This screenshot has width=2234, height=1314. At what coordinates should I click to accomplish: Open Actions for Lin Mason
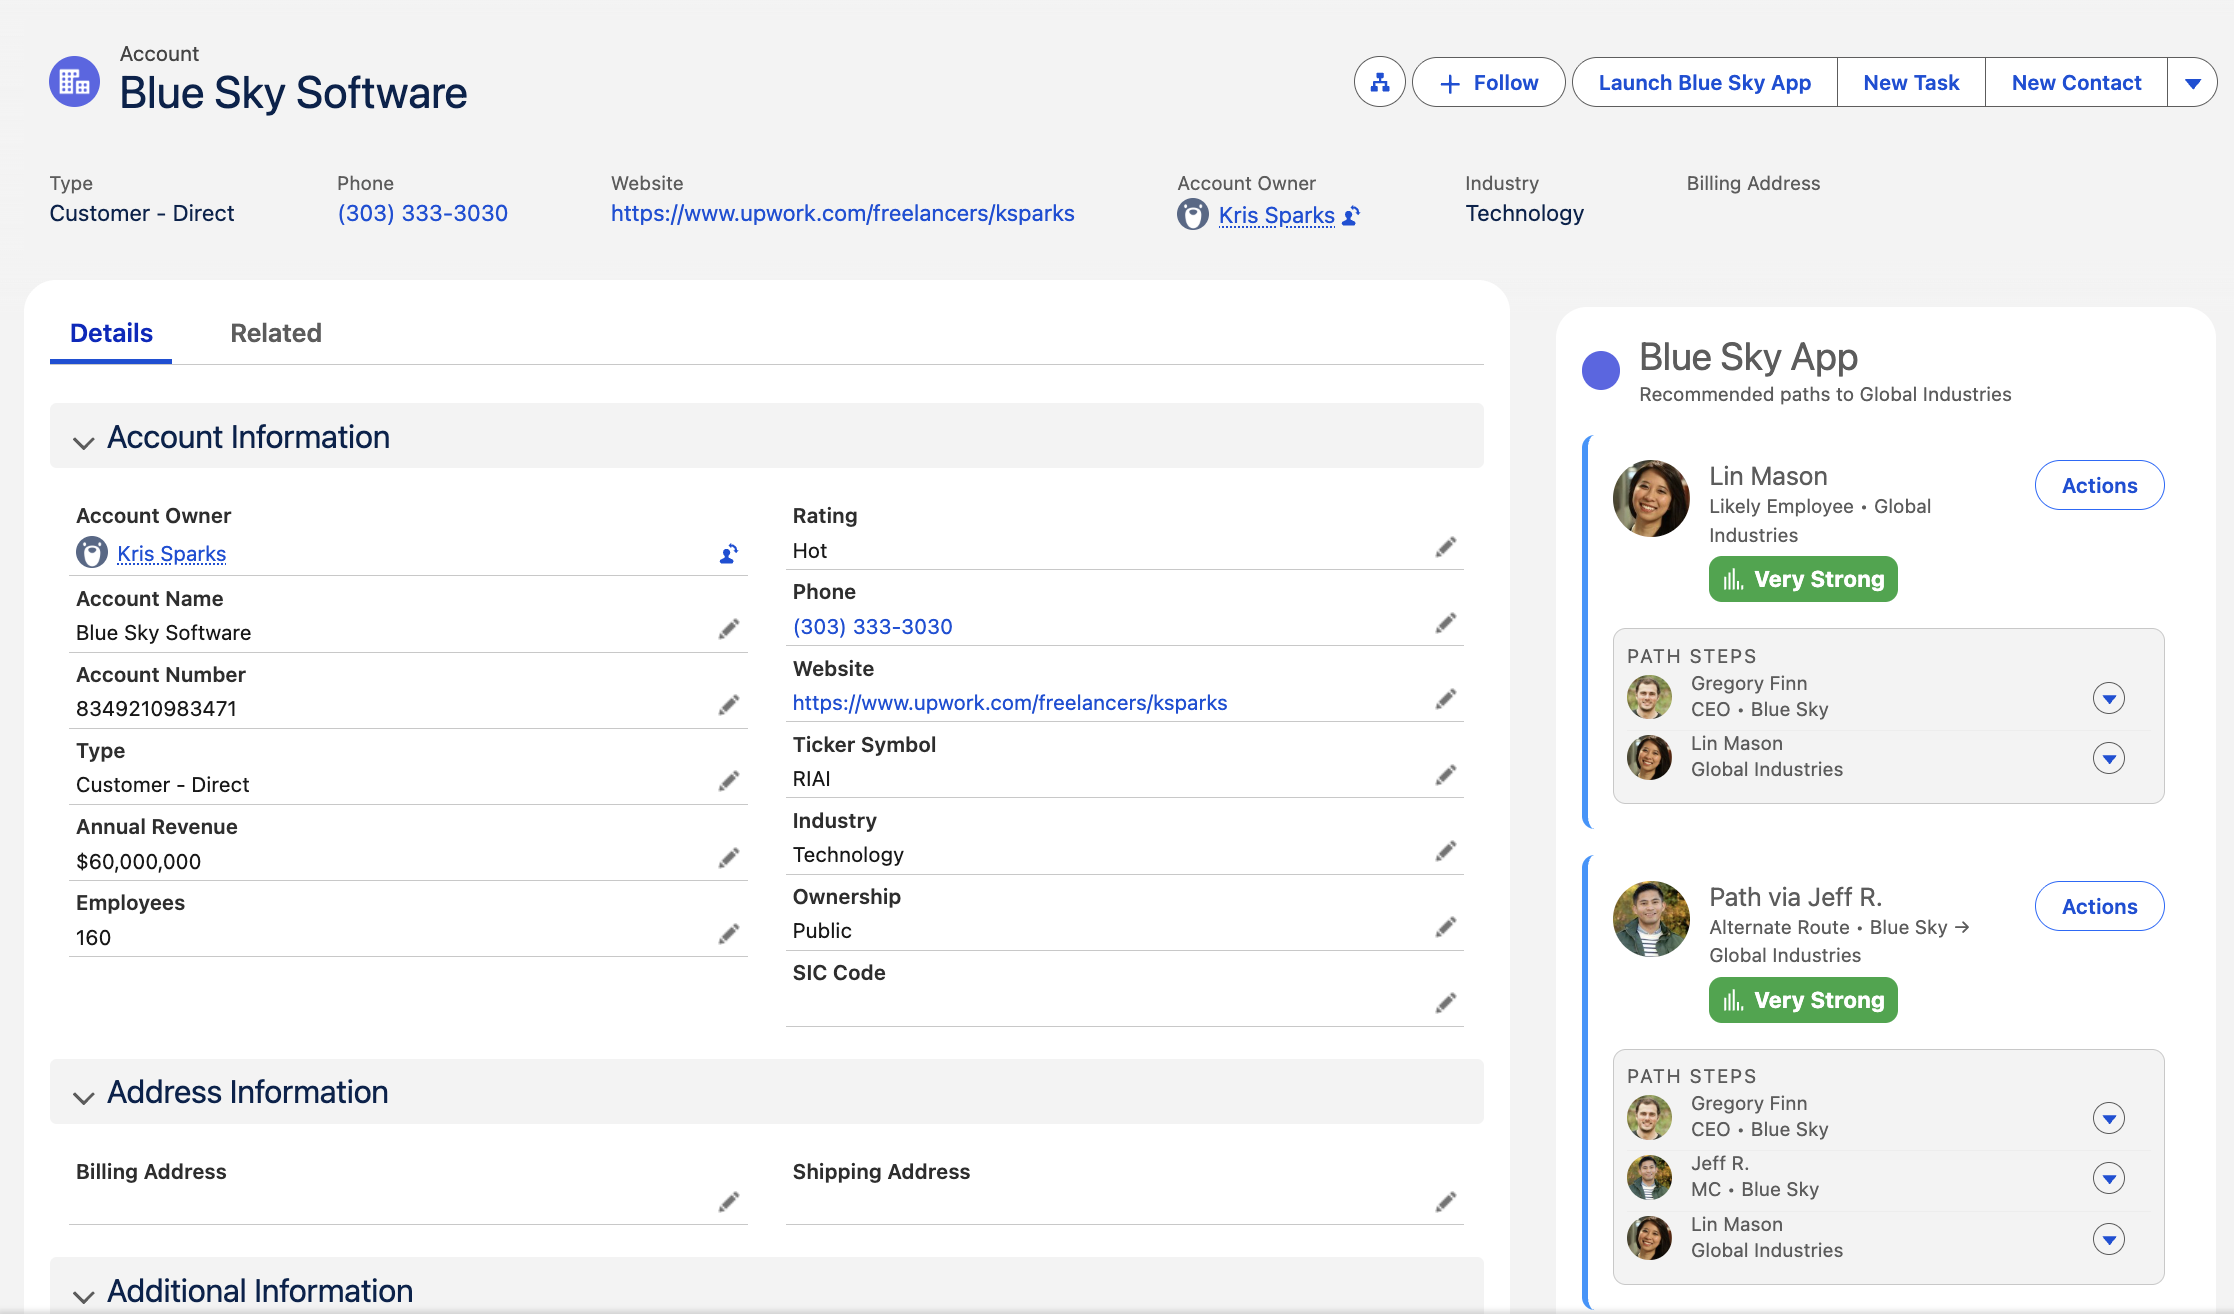(2098, 485)
